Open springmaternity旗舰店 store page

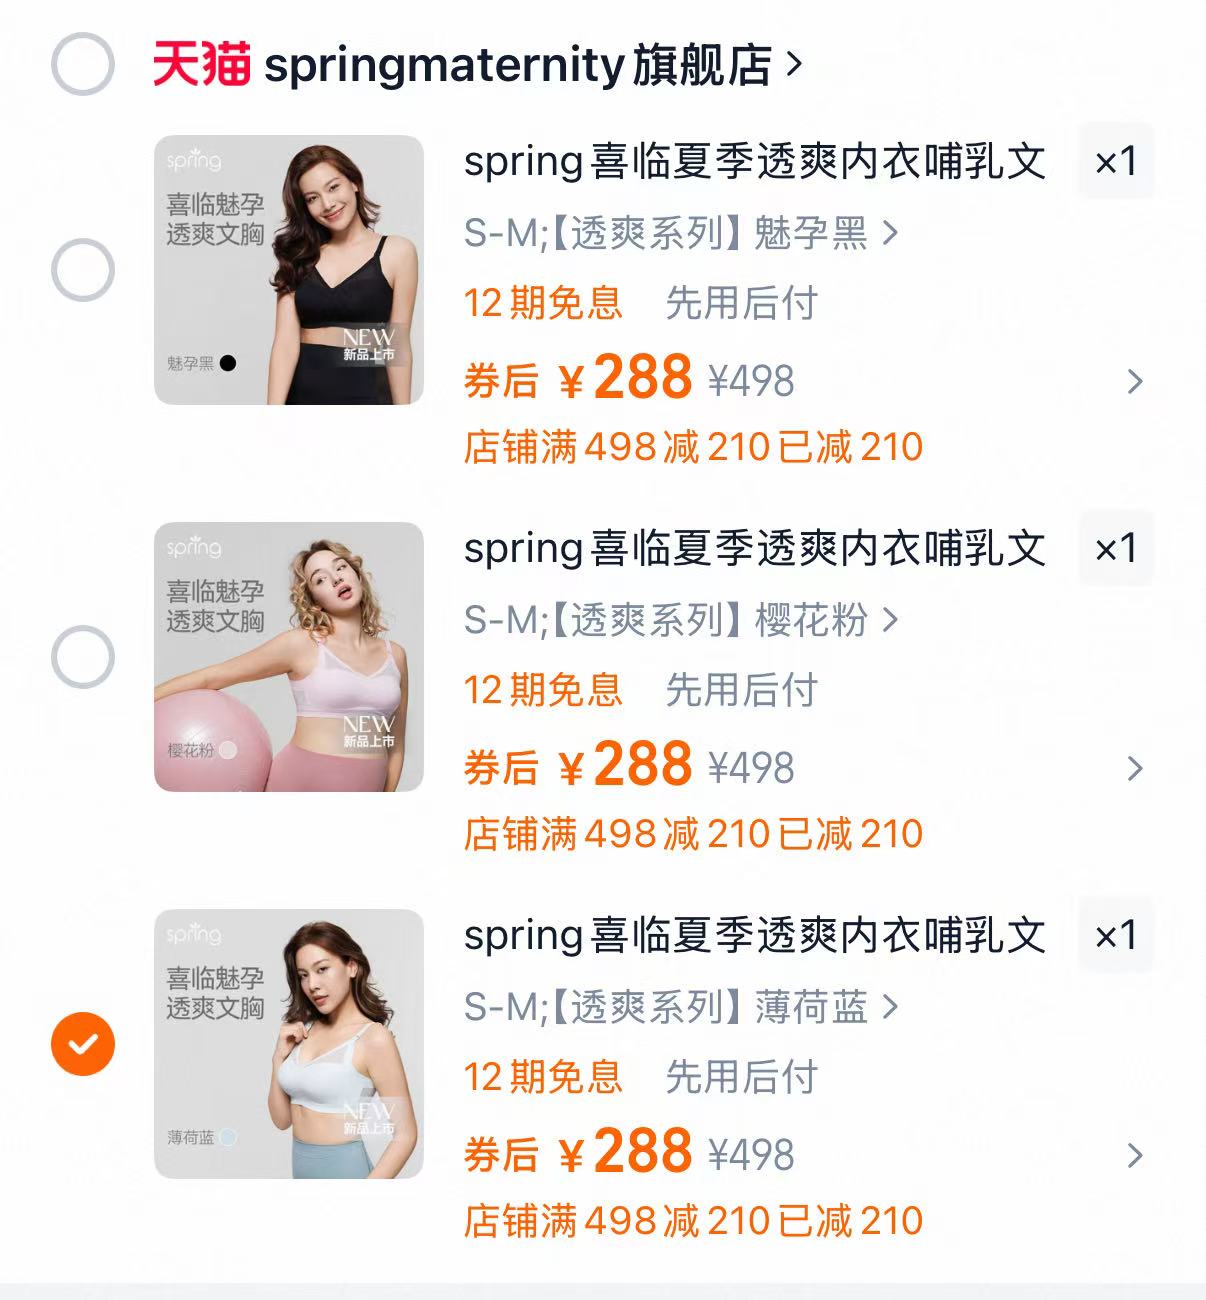click(x=532, y=65)
